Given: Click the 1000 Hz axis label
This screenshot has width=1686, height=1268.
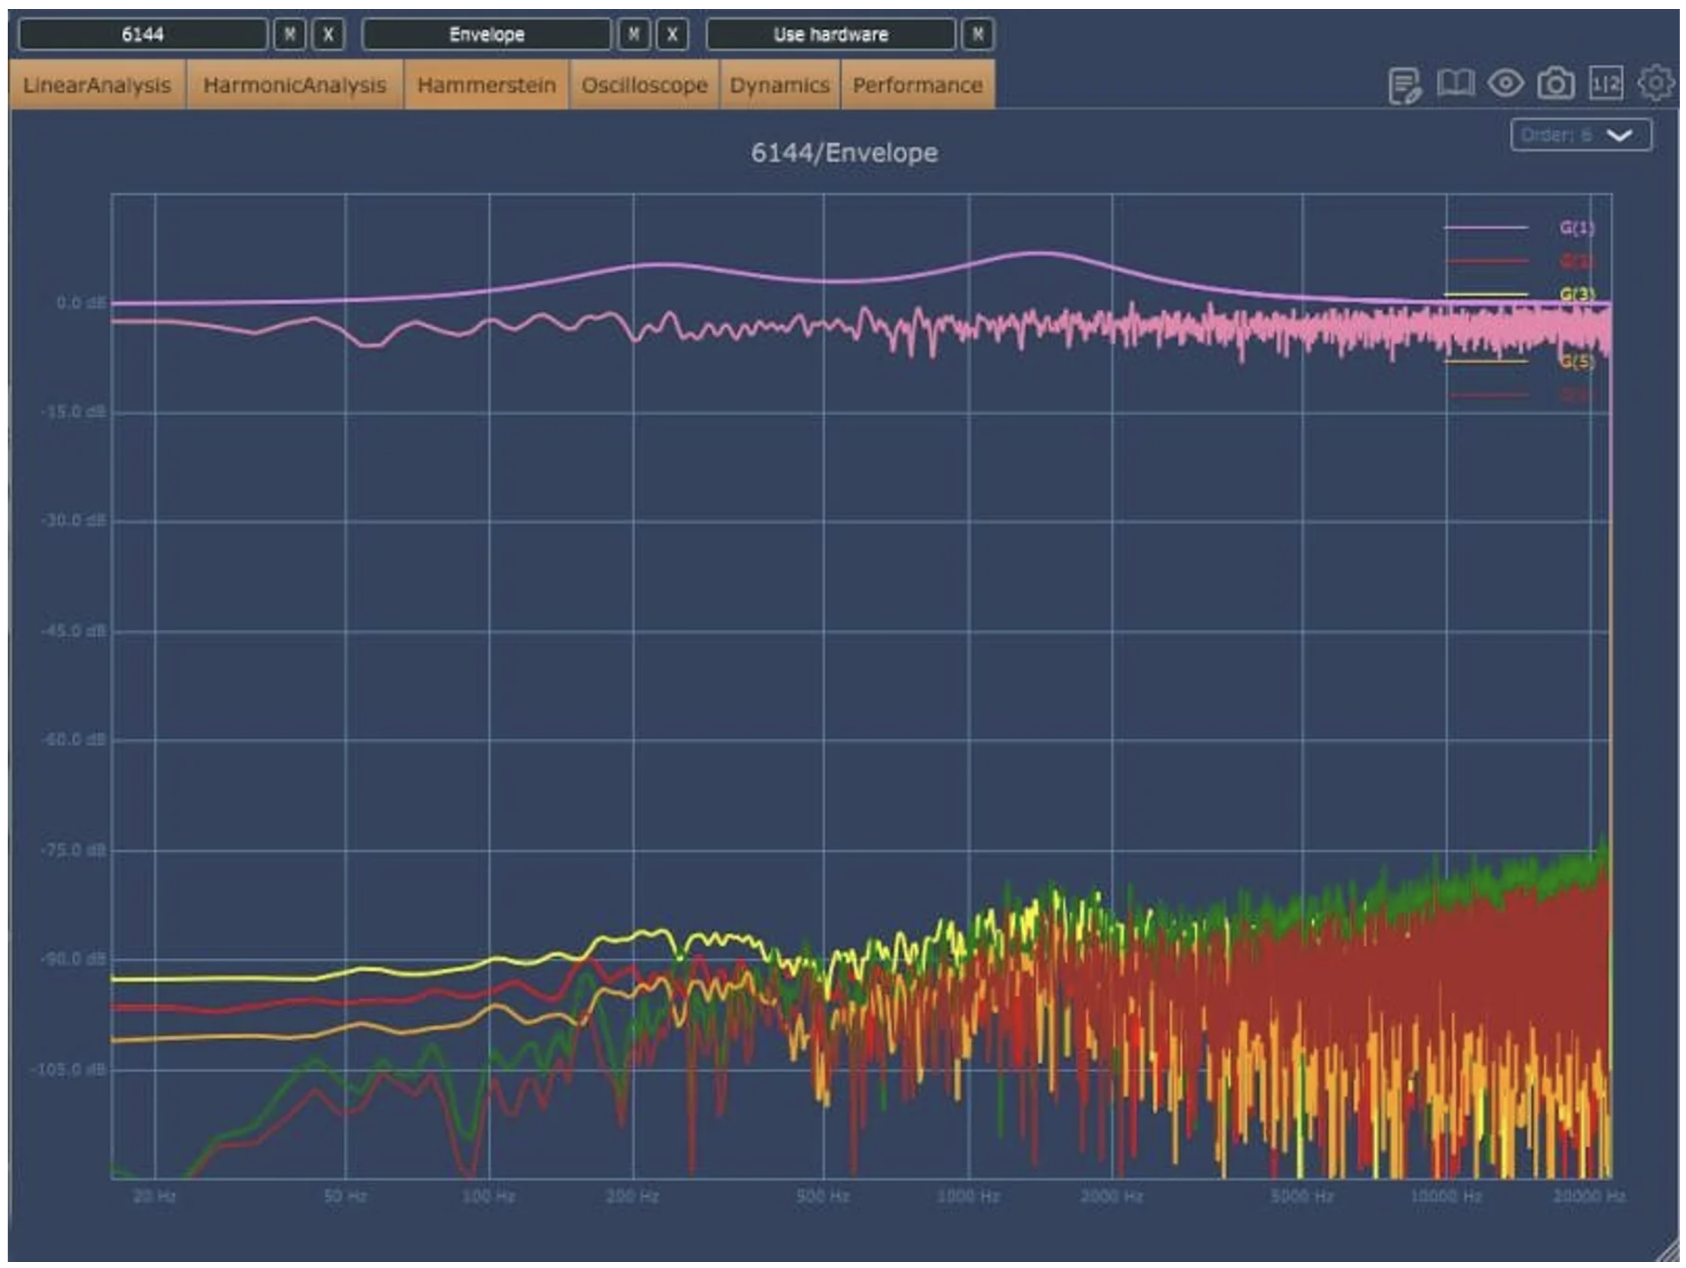Looking at the screenshot, I should point(968,1196).
